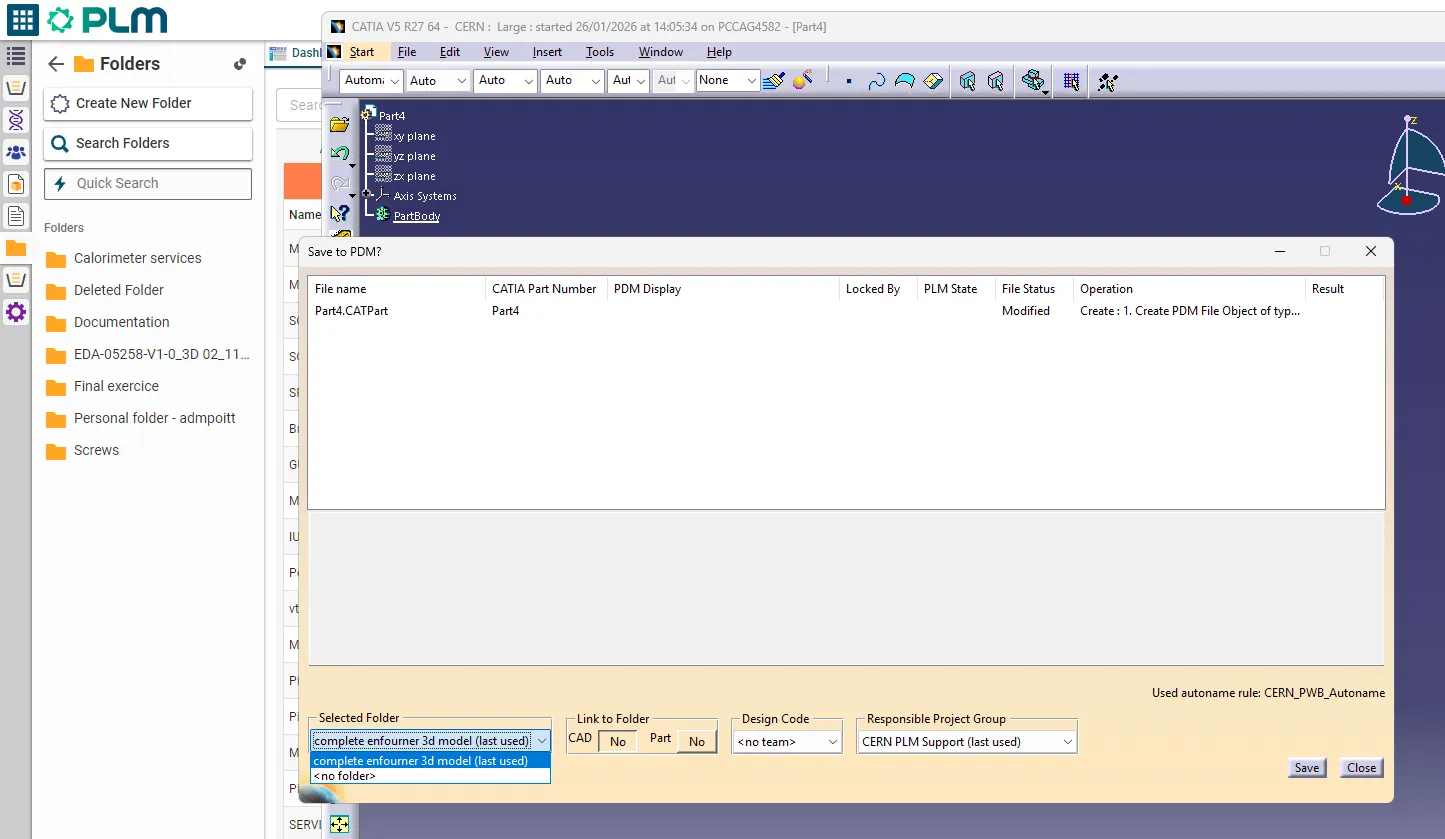Open the Edit menu in CATIA
The width and height of the screenshot is (1445, 839).
pyautogui.click(x=450, y=52)
